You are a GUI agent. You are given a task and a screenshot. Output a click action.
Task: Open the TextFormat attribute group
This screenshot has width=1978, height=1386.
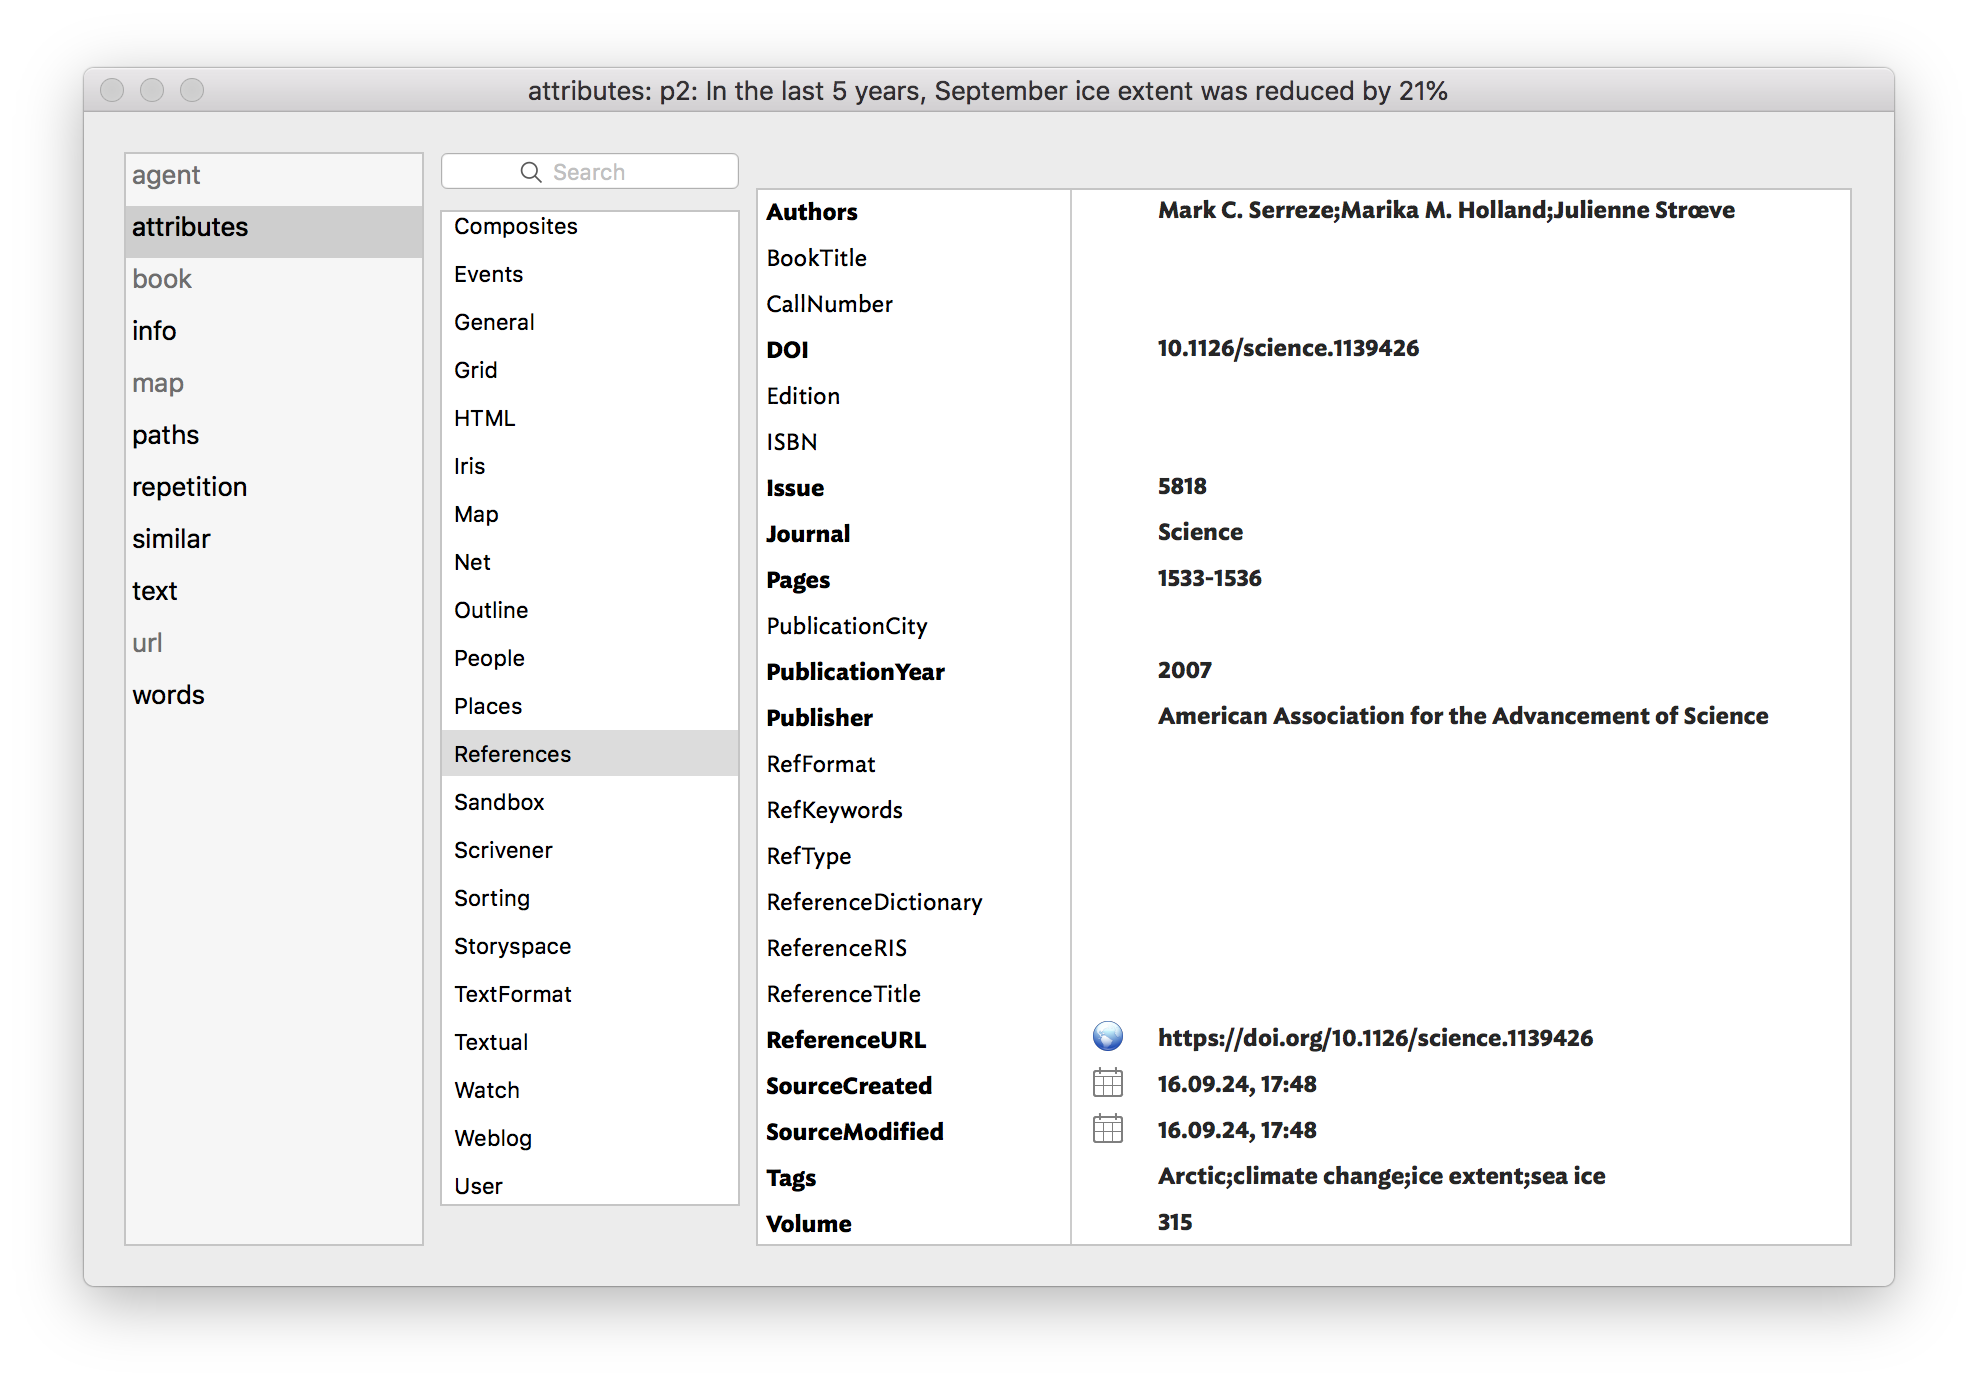pyautogui.click(x=512, y=994)
